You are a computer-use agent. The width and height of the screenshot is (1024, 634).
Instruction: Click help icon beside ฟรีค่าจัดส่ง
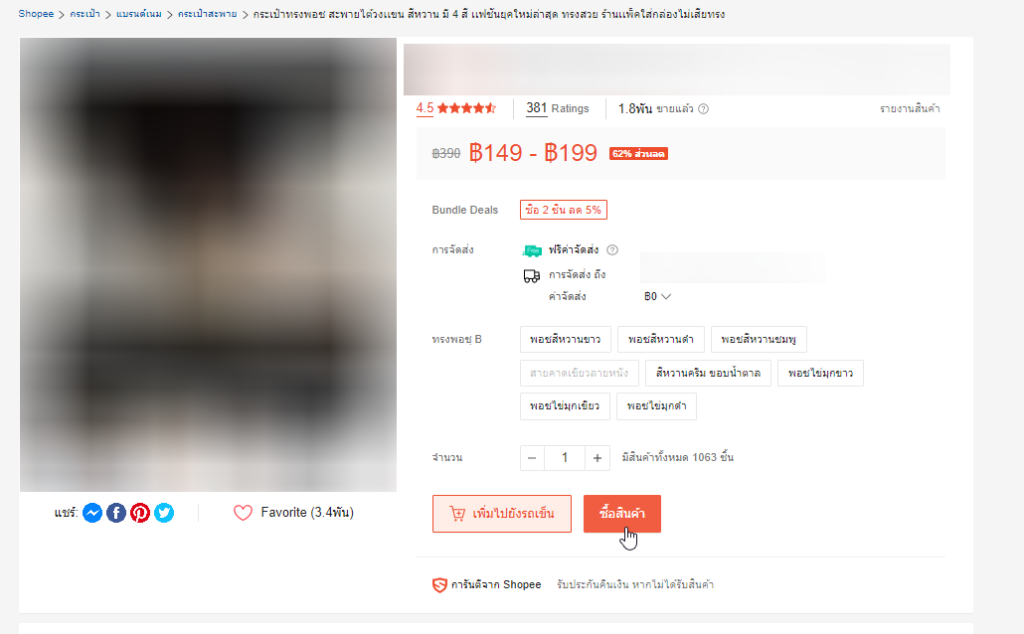coord(612,250)
